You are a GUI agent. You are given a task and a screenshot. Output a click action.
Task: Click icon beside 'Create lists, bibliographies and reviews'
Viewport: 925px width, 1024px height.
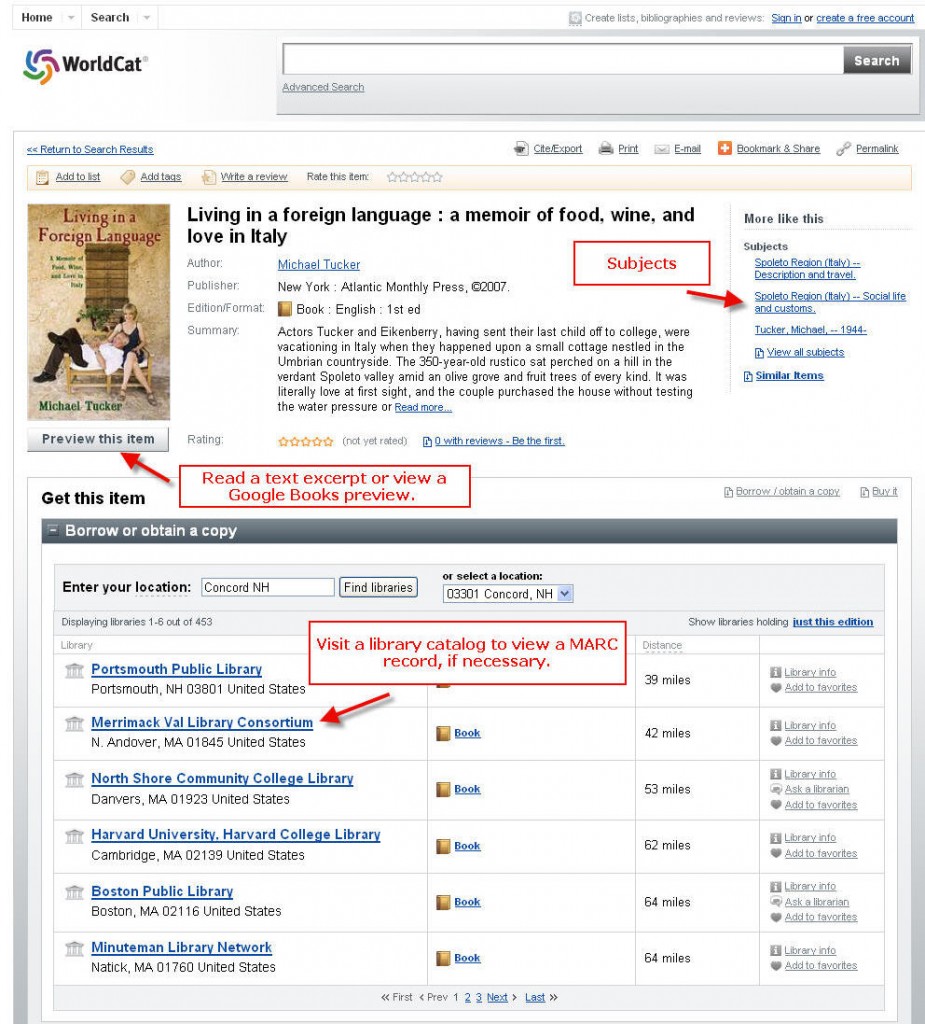coord(575,18)
